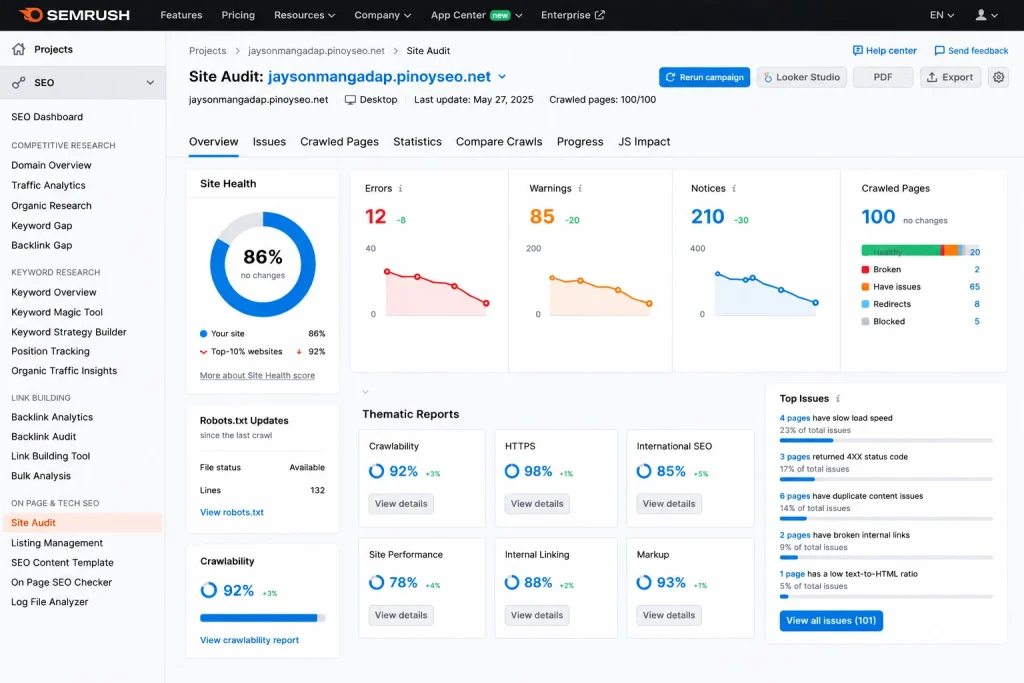Open Backlink Audit in sidebar
This screenshot has width=1024, height=683.
point(44,436)
